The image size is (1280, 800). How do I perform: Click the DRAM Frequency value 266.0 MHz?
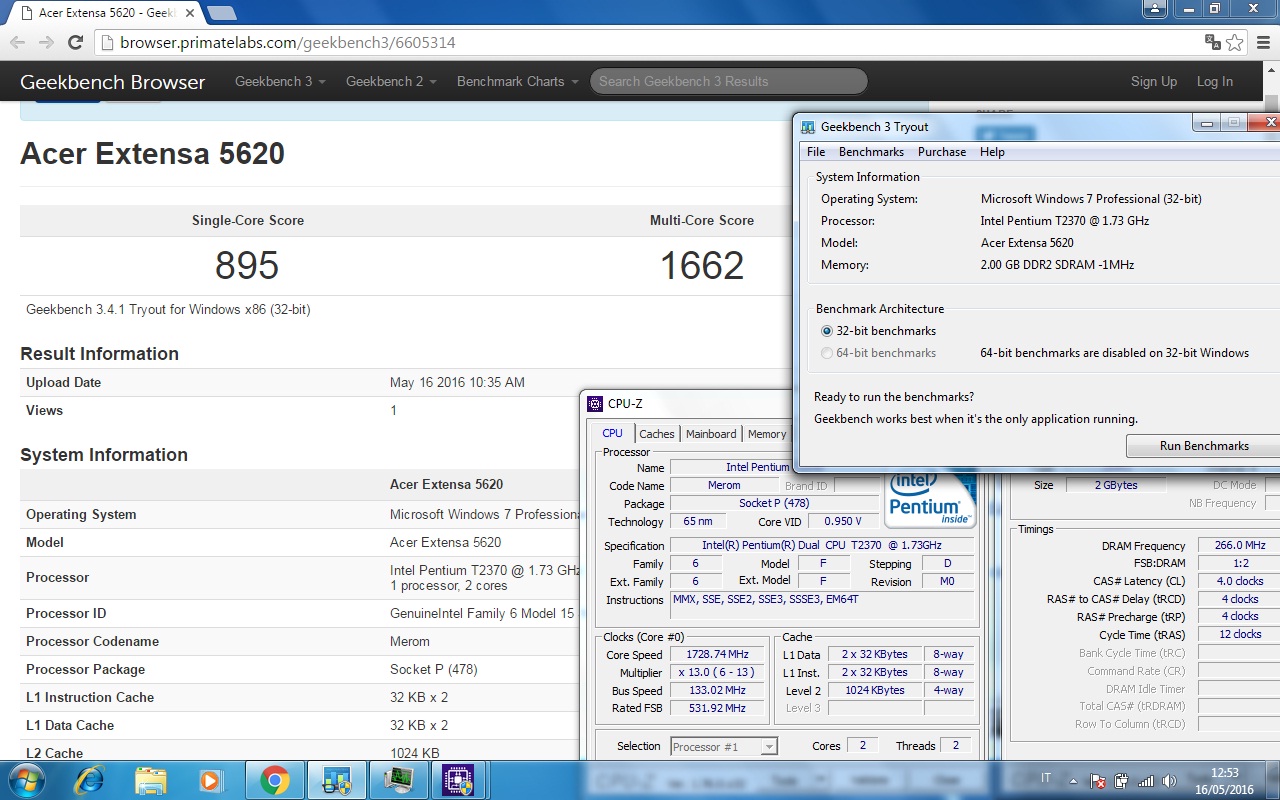tap(1239, 545)
